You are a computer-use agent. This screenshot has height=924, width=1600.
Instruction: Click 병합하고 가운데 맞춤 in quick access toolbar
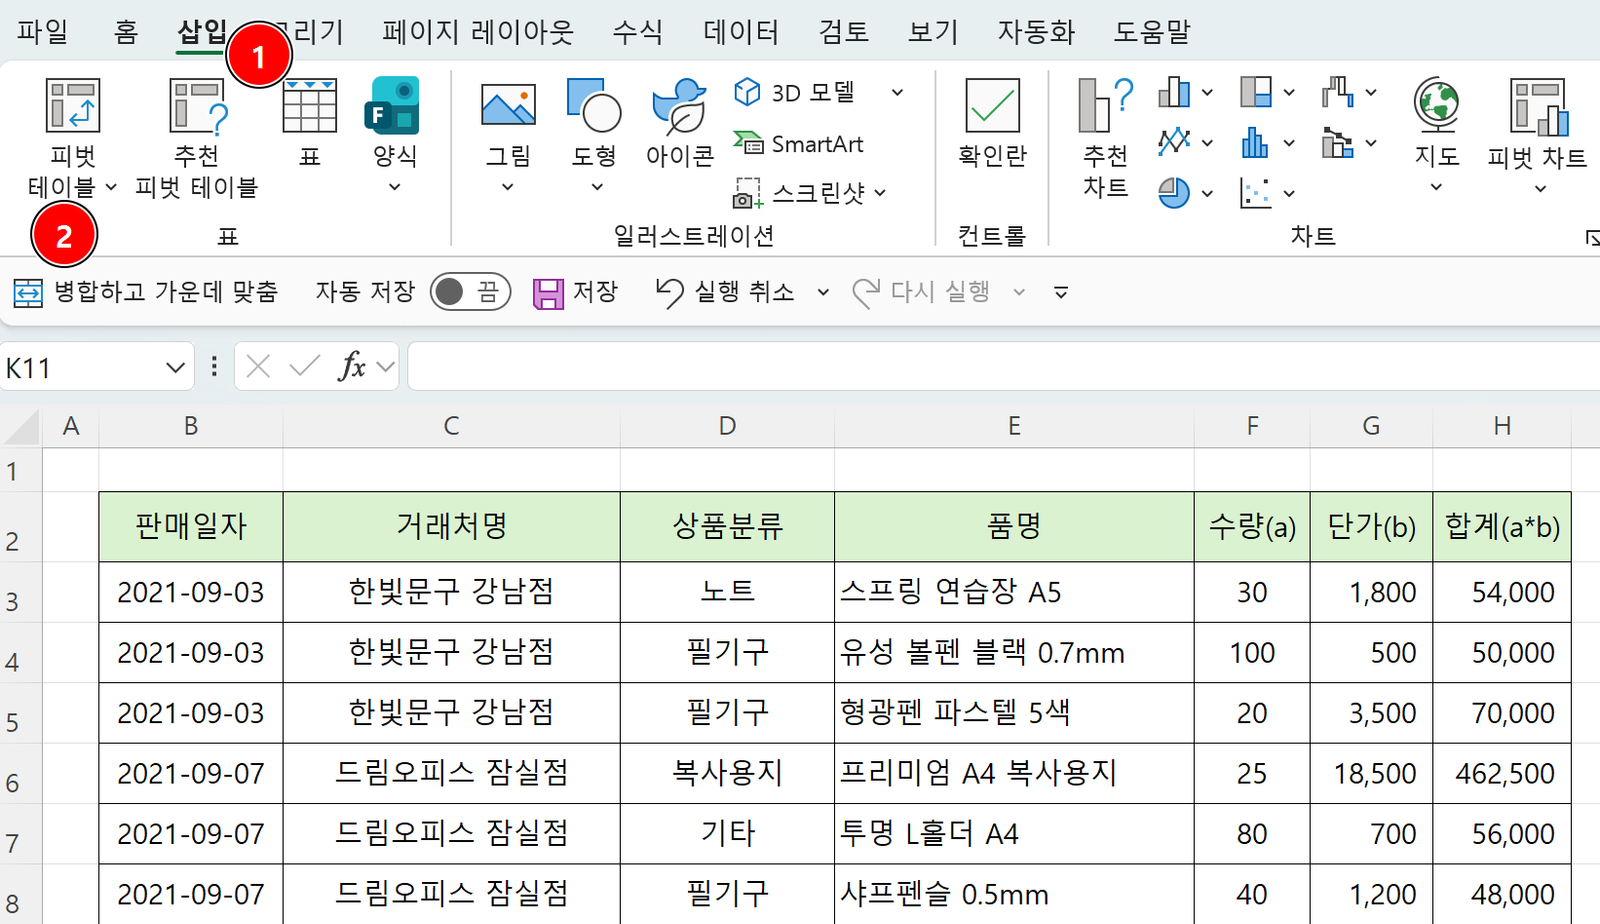[146, 292]
